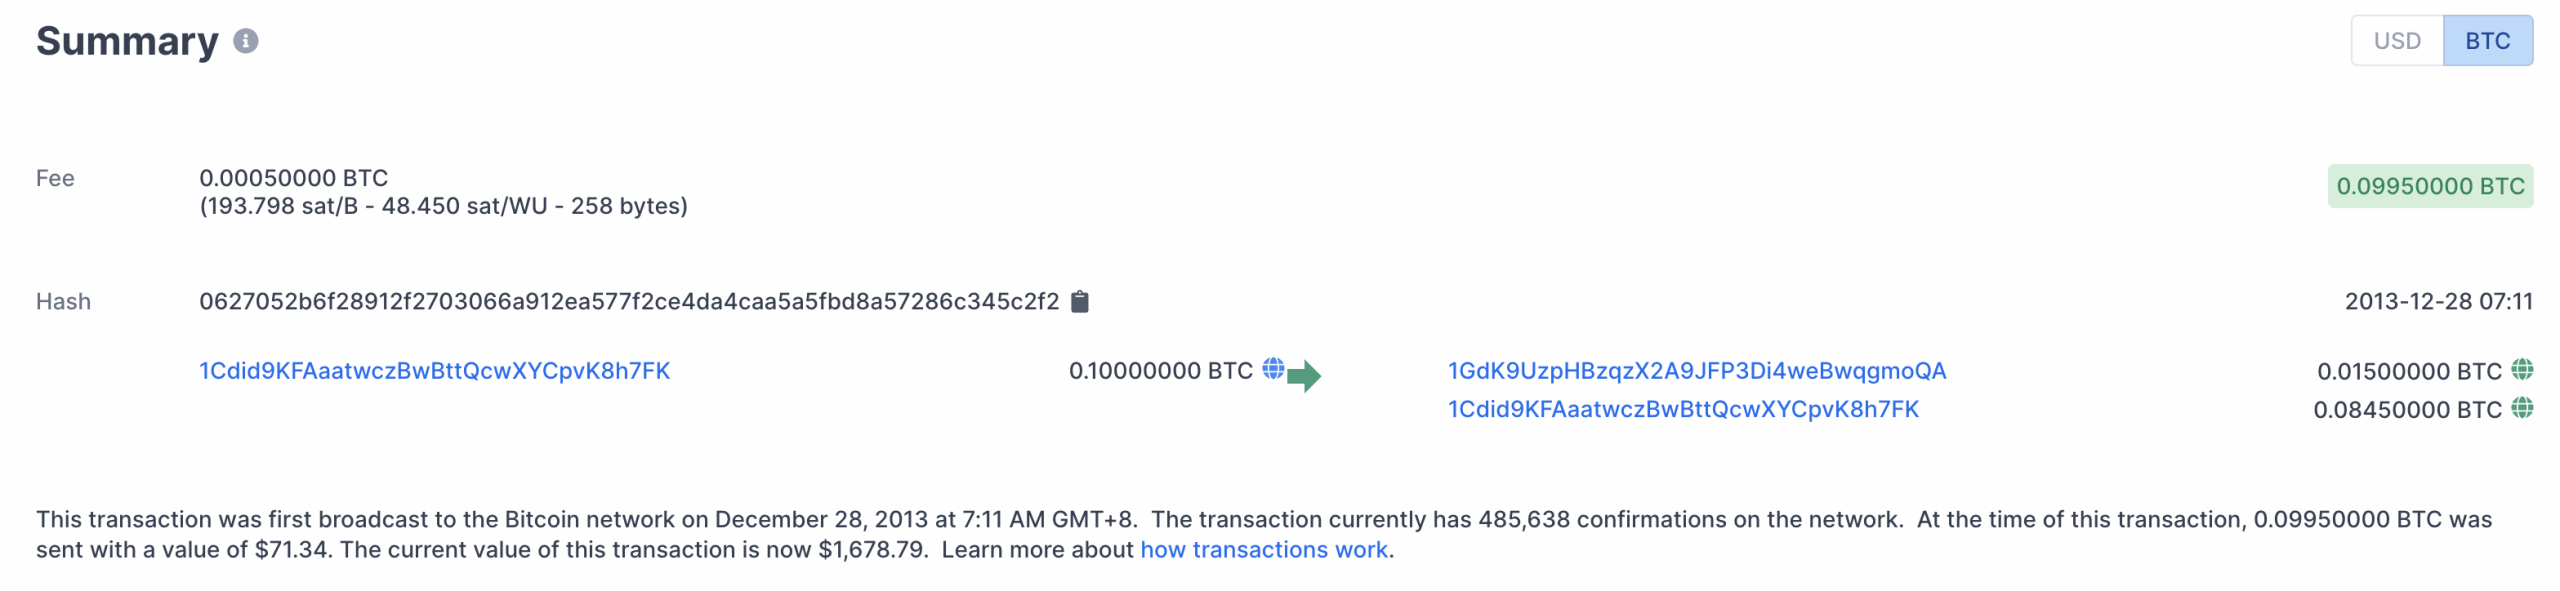Viewport: 2560px width, 591px height.
Task: Click the fee rate sat/B details line
Action: coord(443,206)
